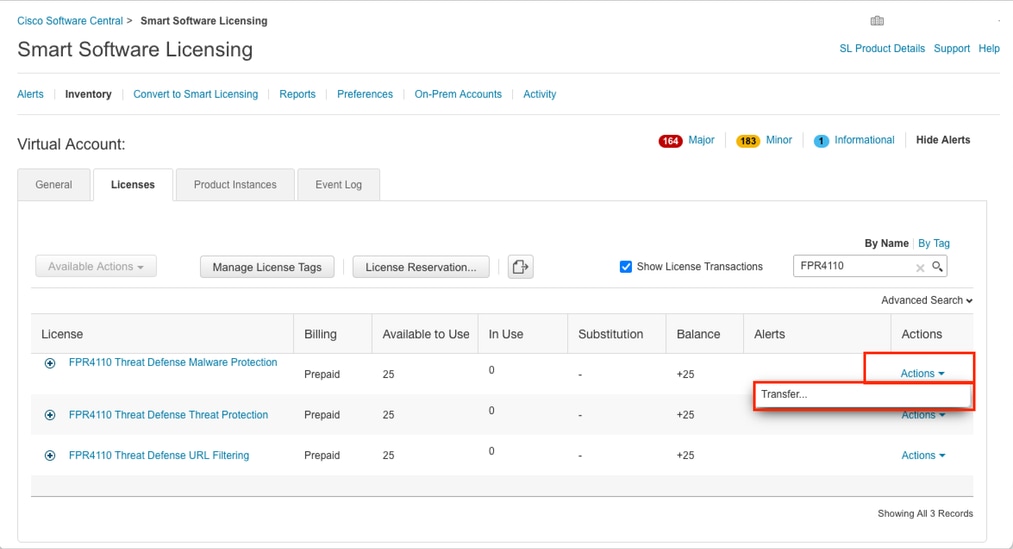Click the Informational alerts link
Screen dimensions: 1013x549
864,140
